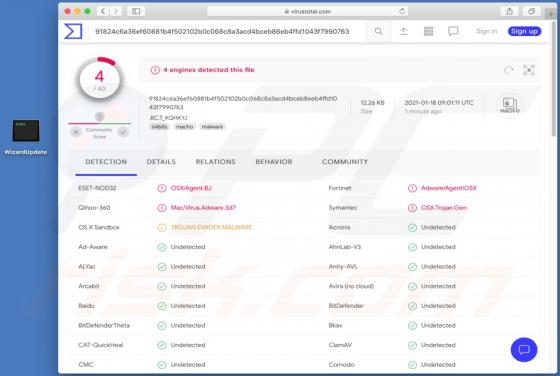Click the Mach-O file type icon
The width and height of the screenshot is (560, 376).
510,105
